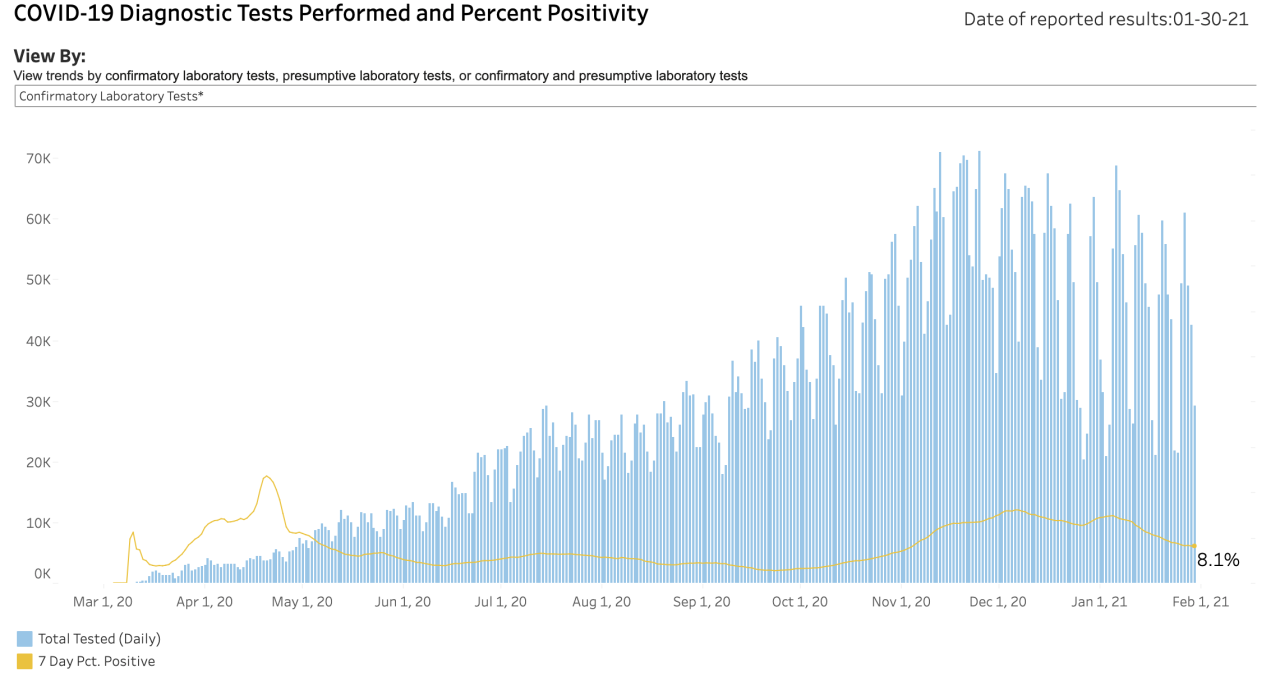Select the "Total Tested (Daily)" legend label
1280x681 pixels.
click(x=99, y=639)
